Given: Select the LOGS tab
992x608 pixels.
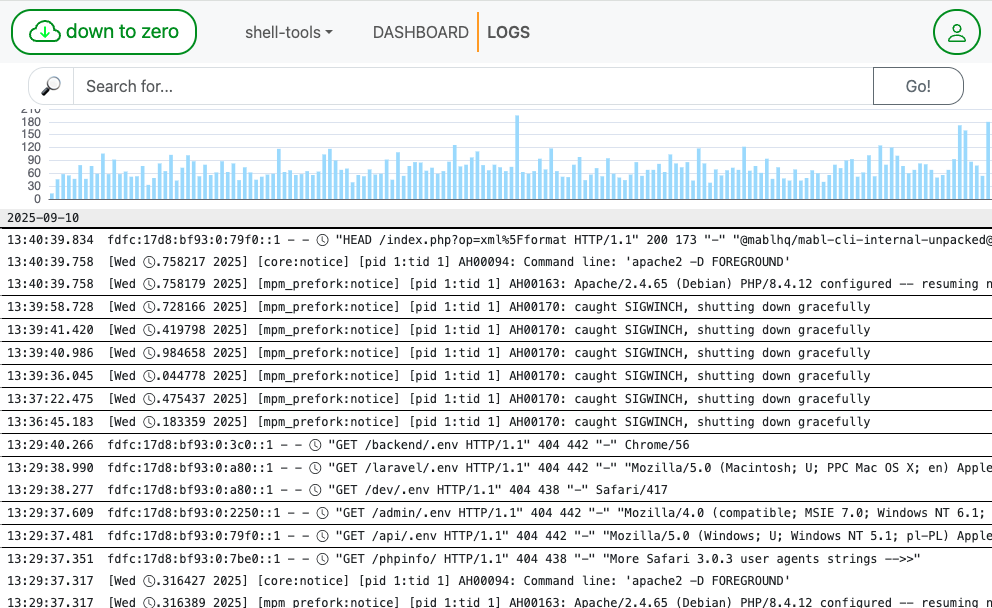Looking at the screenshot, I should (508, 32).
